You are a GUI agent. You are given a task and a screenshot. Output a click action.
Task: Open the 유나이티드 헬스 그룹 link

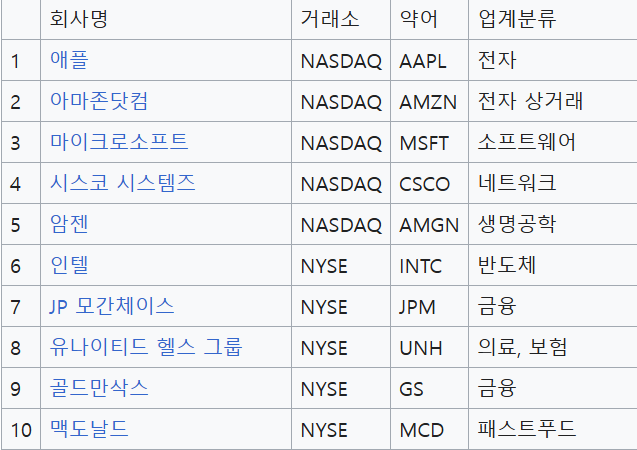(146, 347)
